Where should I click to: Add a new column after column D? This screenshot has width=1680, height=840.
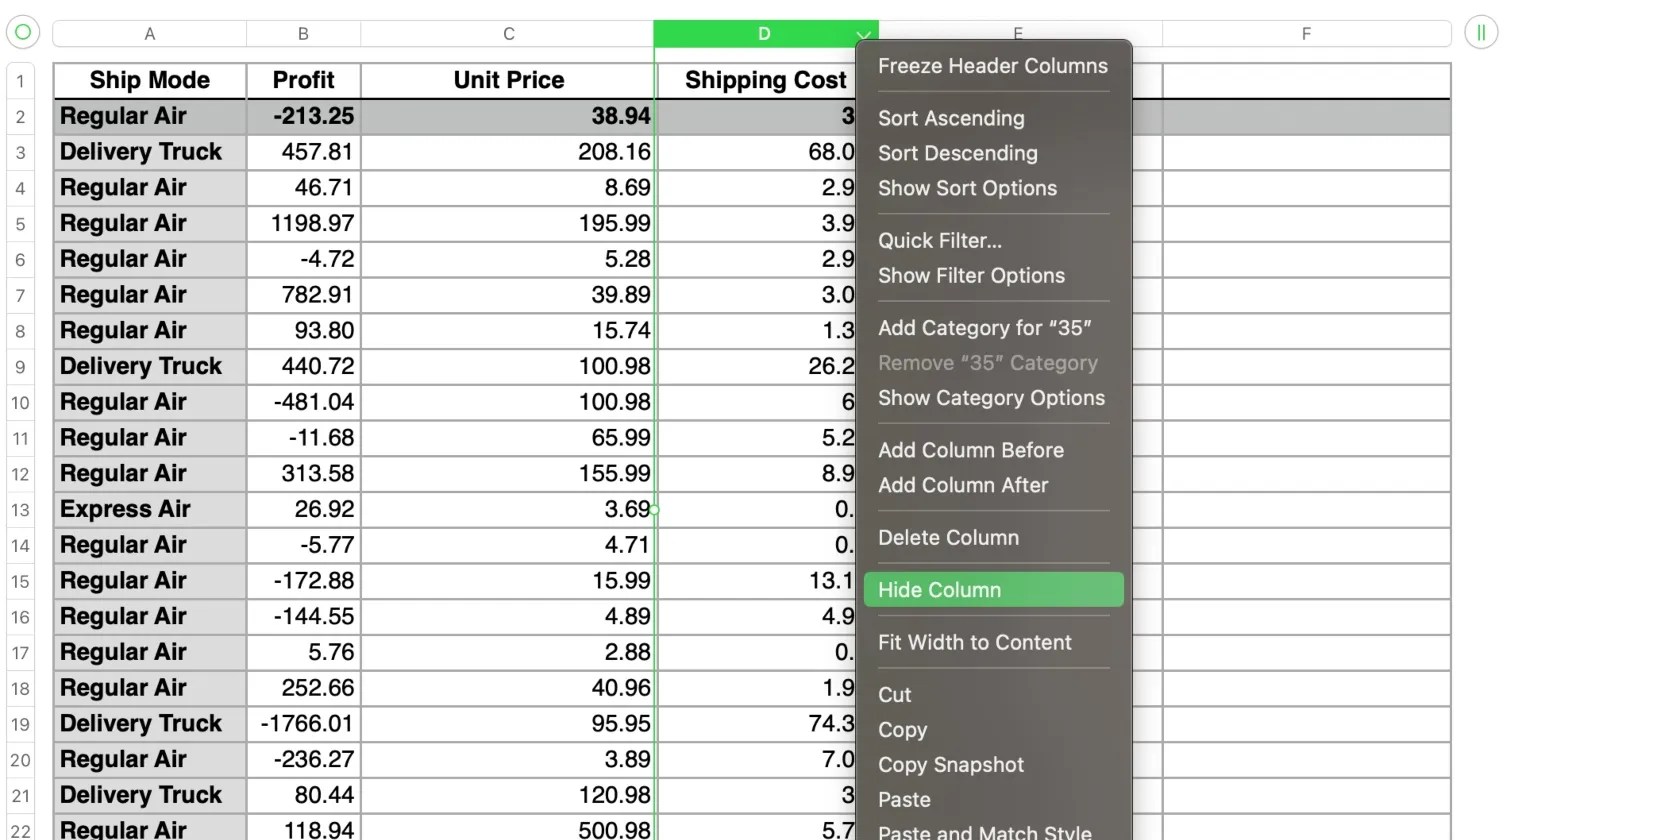962,485
